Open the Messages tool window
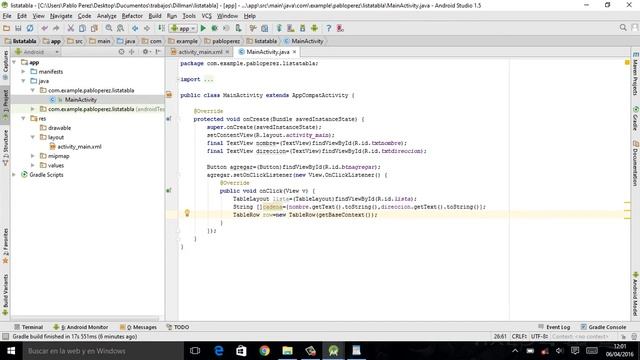 coord(138,327)
